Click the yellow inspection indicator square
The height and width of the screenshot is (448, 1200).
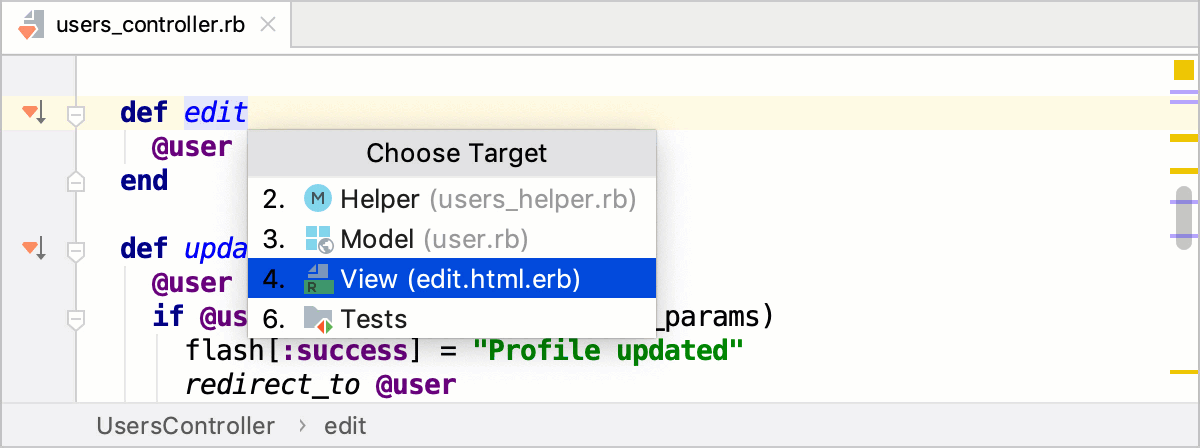[x=1183, y=70]
